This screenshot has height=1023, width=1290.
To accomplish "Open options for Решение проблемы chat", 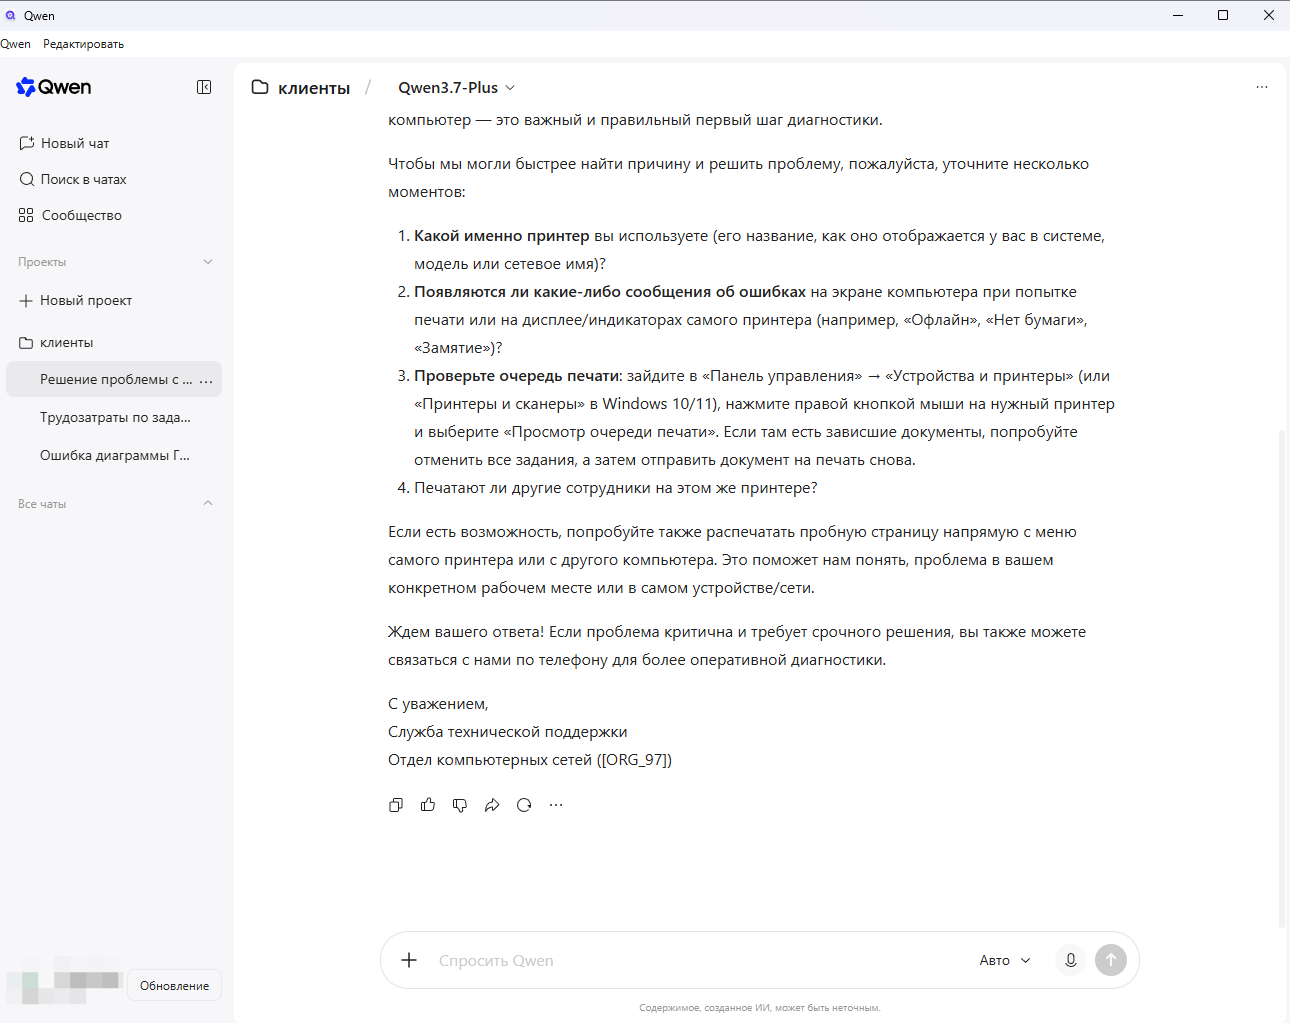I will [206, 380].
